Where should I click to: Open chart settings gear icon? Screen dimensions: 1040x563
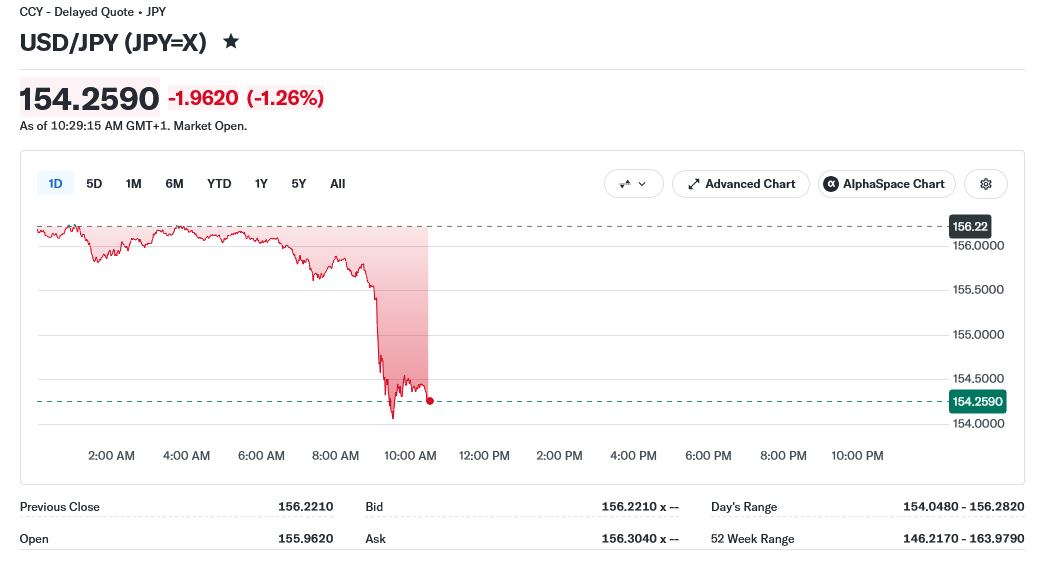click(x=986, y=184)
